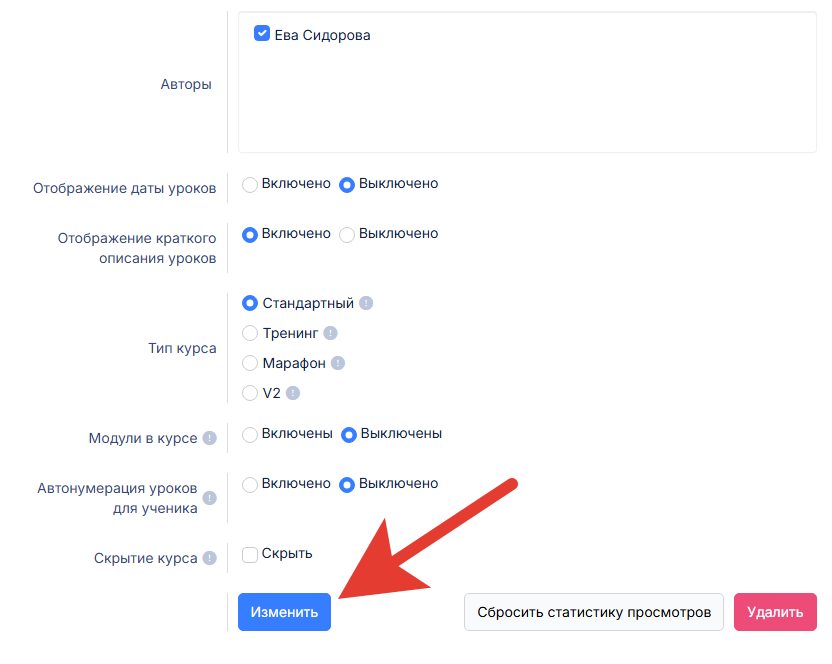The image size is (832, 664).
Task: Choose the Марафон course type
Action: click(250, 363)
